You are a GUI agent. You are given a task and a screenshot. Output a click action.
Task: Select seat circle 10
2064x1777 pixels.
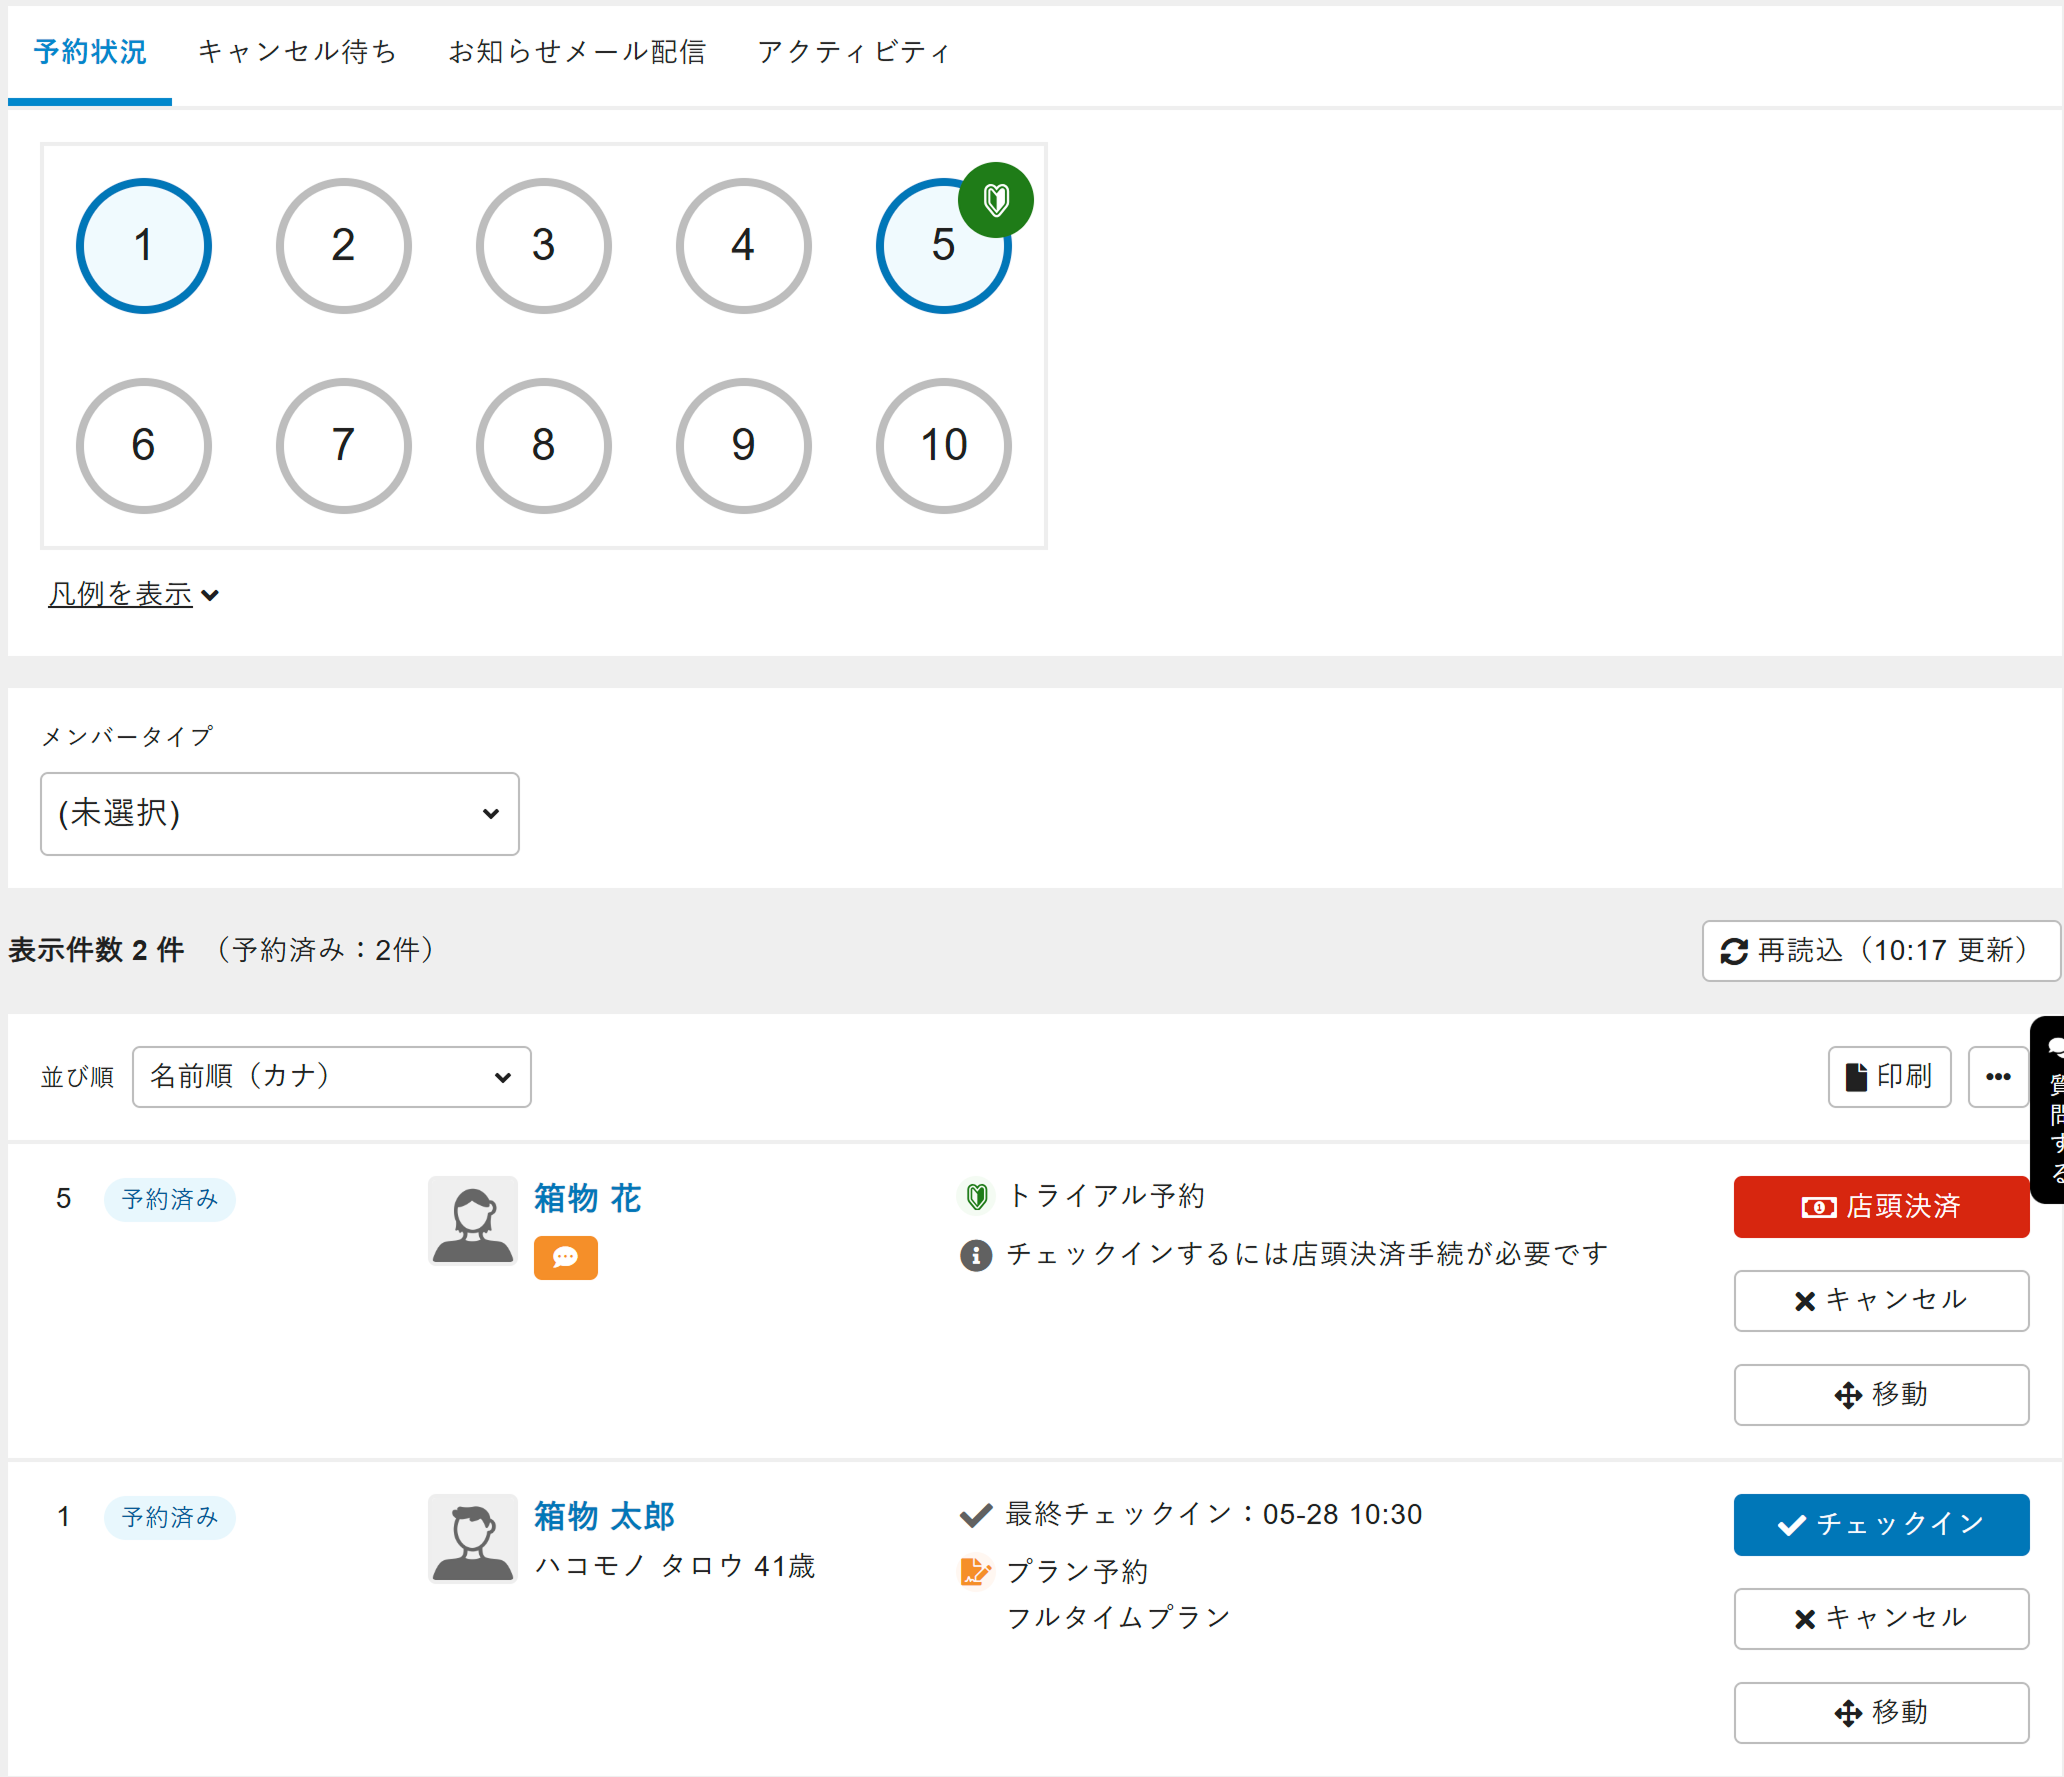pyautogui.click(x=943, y=446)
